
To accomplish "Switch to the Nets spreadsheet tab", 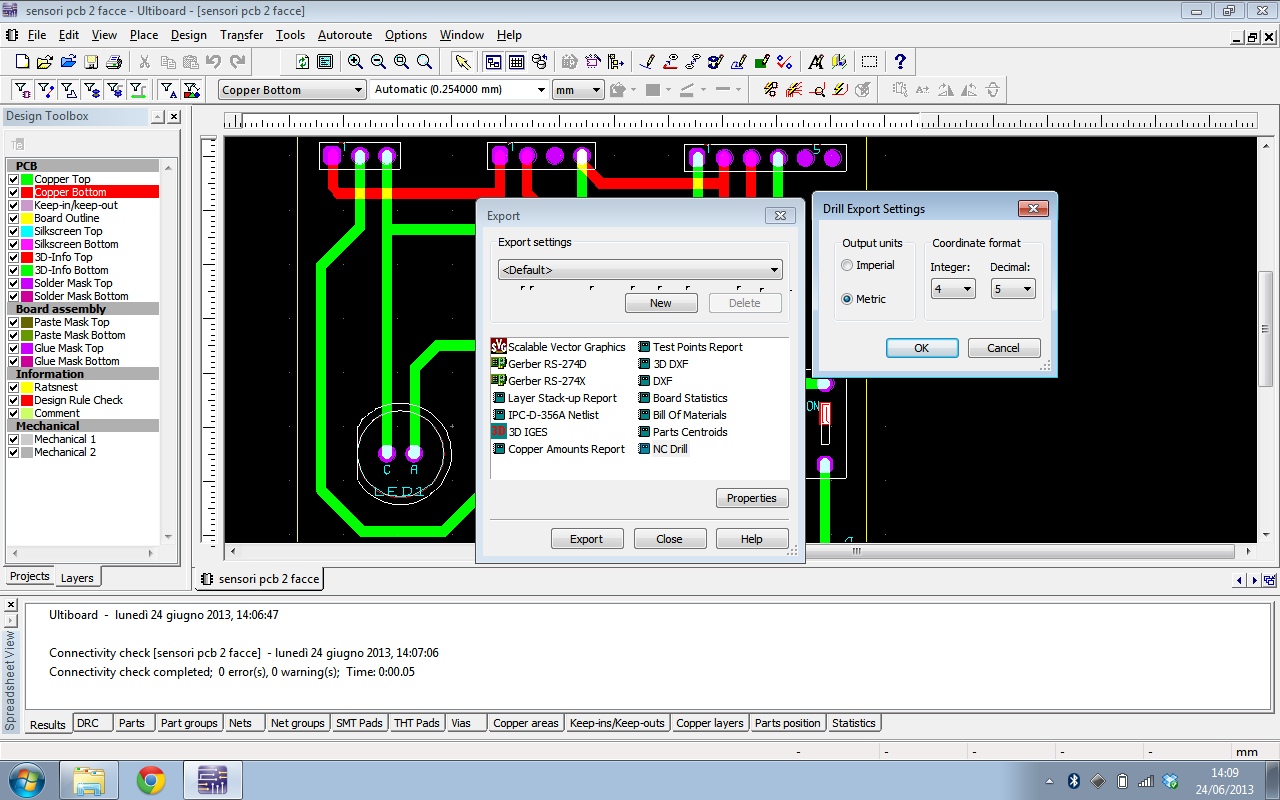I will 240,723.
